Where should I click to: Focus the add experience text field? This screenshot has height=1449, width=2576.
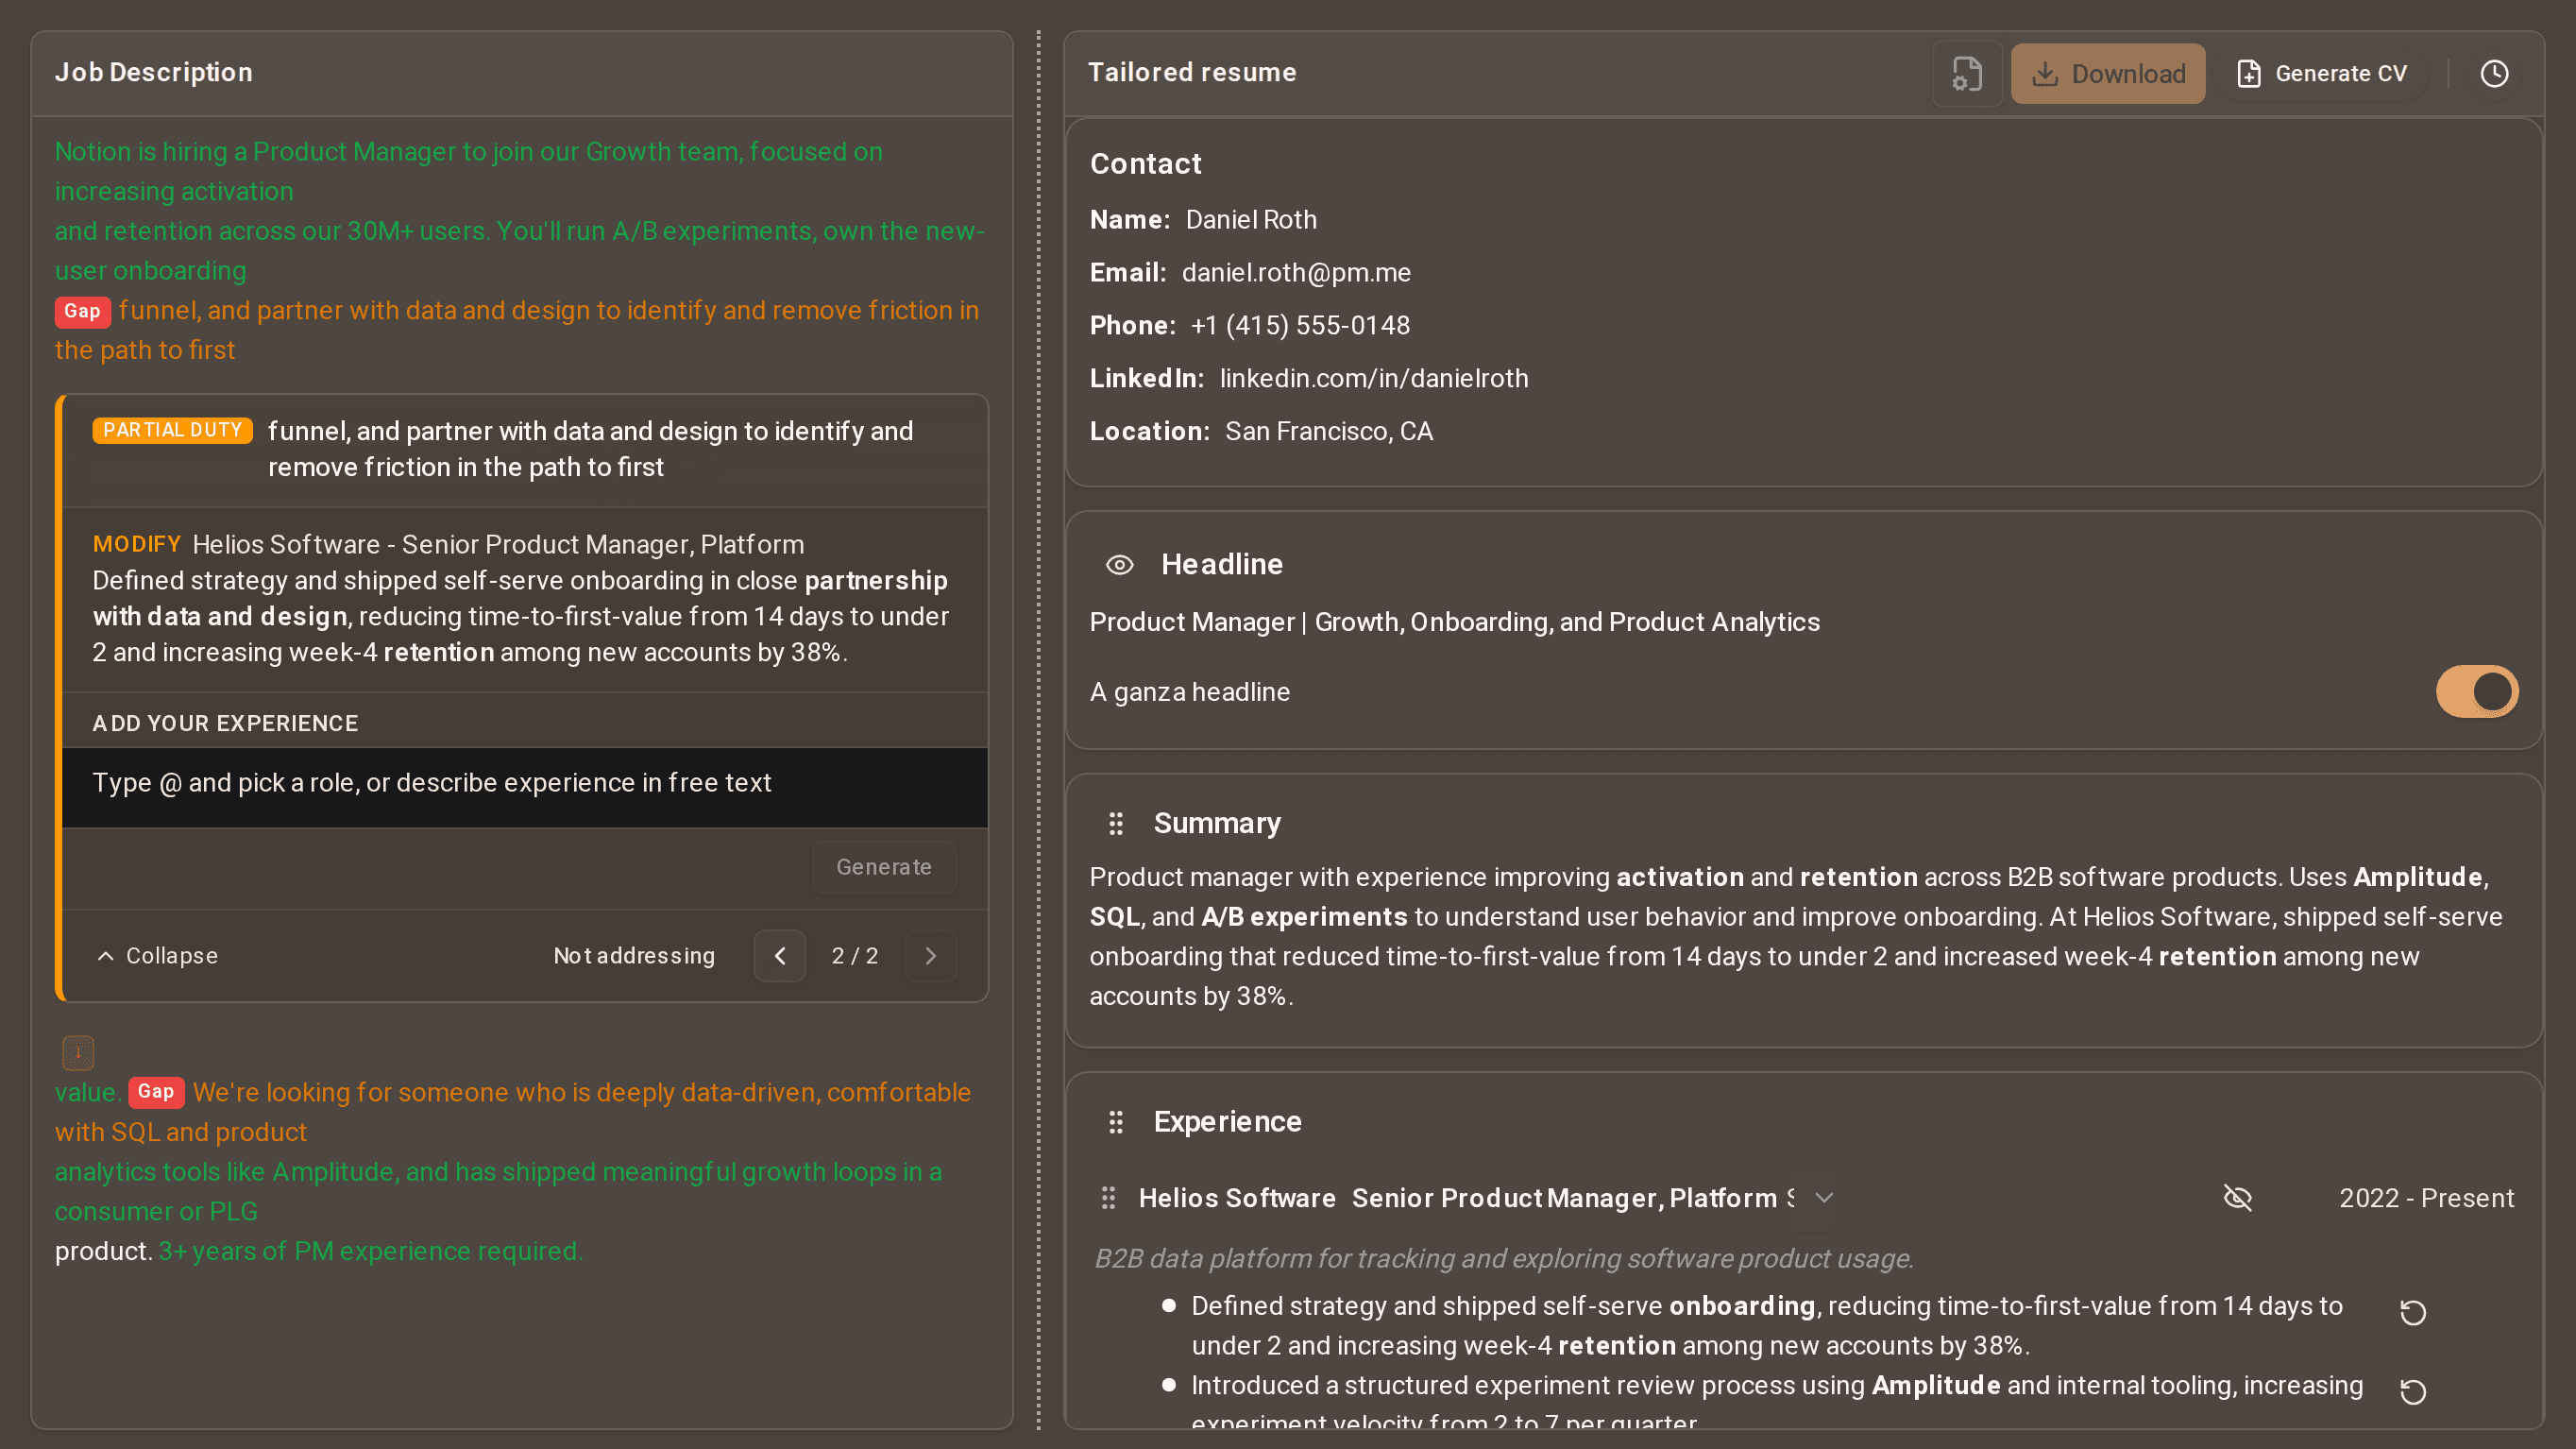[525, 787]
